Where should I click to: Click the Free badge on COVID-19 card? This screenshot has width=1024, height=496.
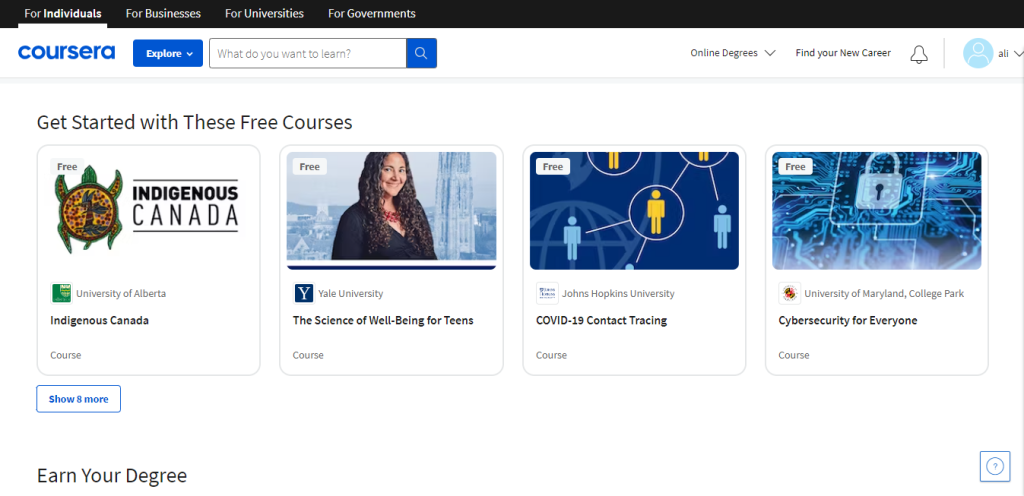[552, 166]
